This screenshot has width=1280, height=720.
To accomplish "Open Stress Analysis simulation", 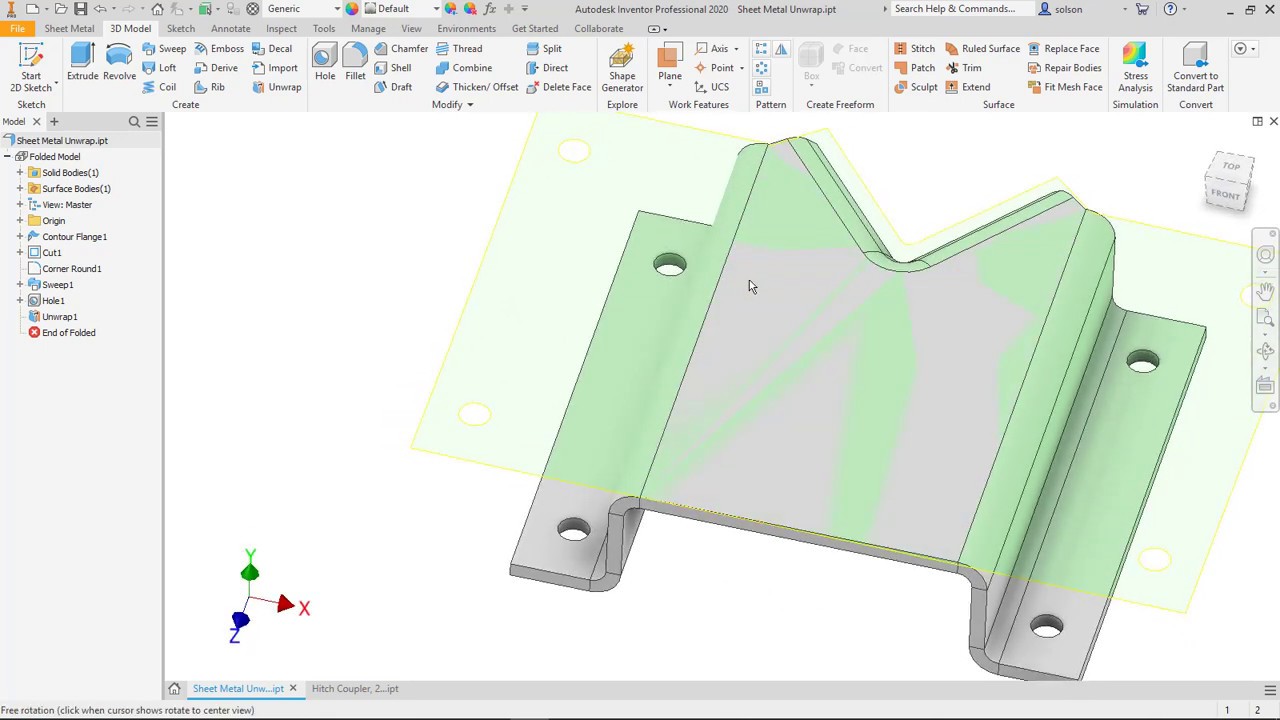I will [x=1135, y=68].
